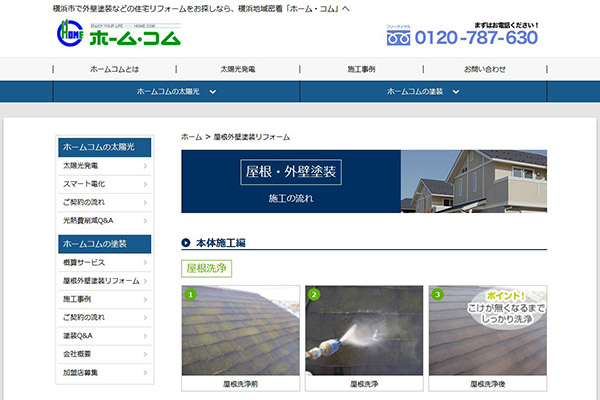
Task: Open the 屋根洗浄前 roof photo
Action: tap(241, 330)
